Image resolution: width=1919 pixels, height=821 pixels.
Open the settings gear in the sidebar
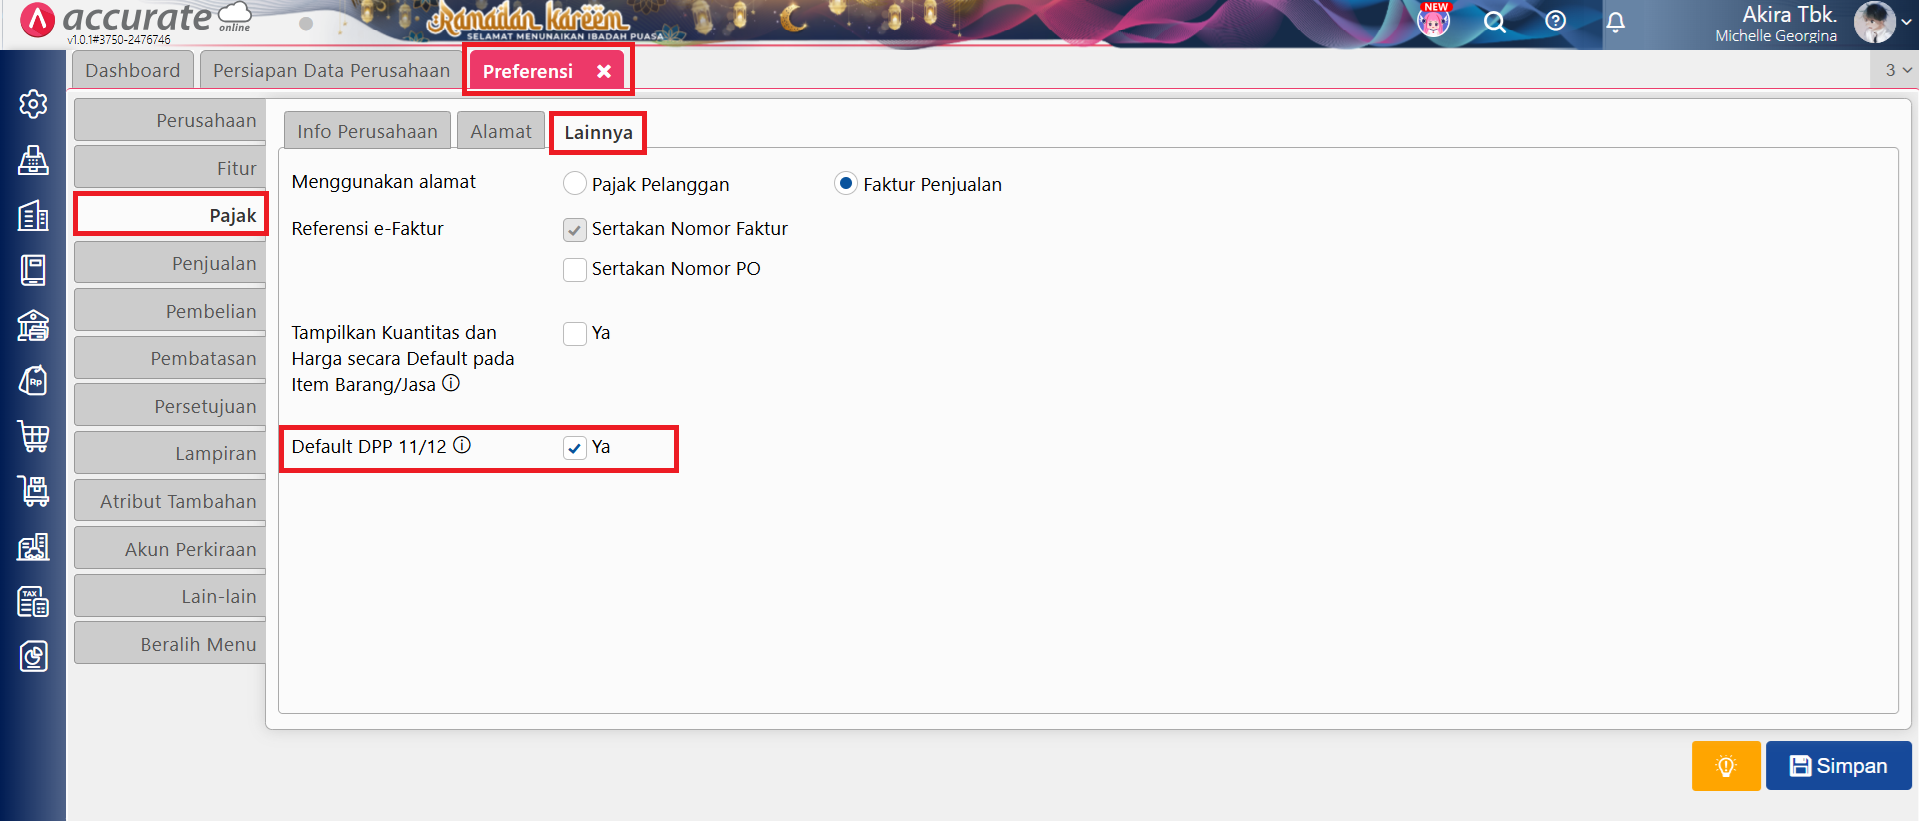33,104
